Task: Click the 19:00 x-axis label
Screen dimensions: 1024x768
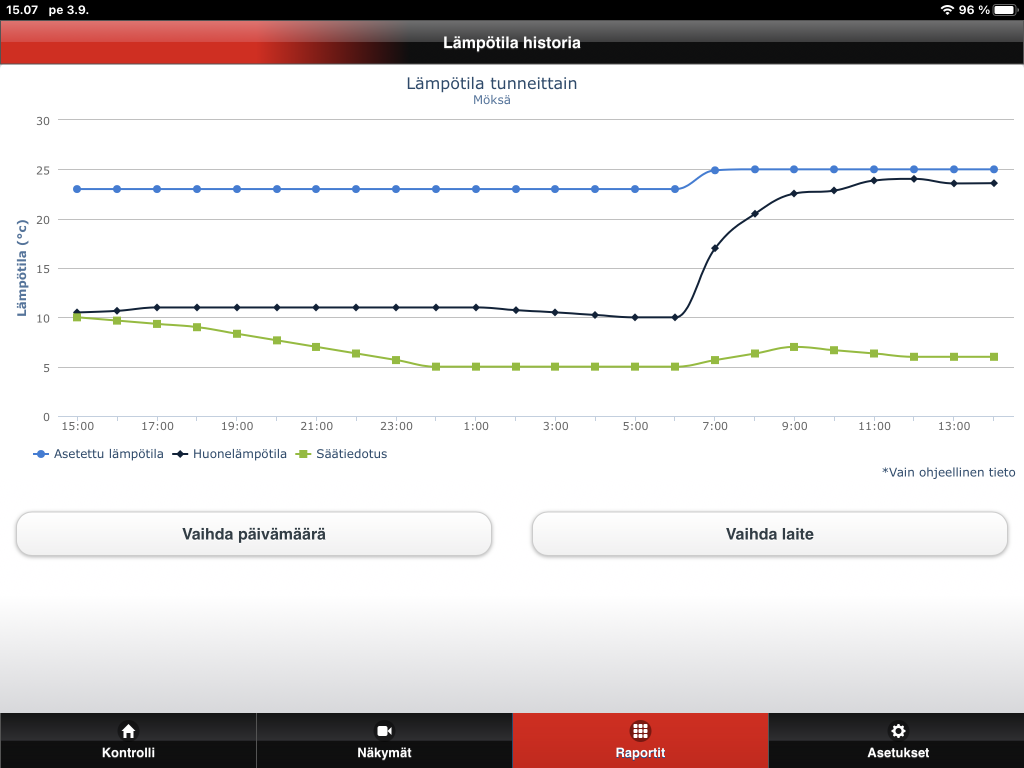Action: (237, 426)
